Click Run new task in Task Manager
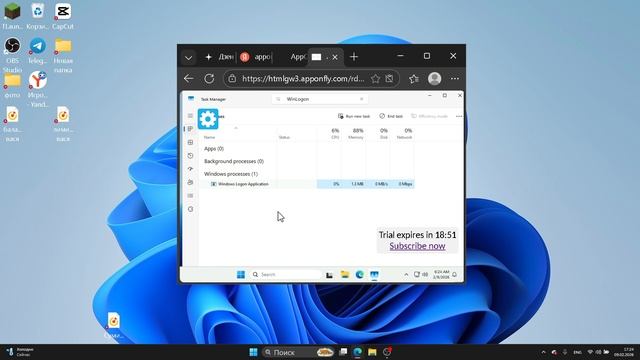The image size is (640, 360). click(x=354, y=116)
